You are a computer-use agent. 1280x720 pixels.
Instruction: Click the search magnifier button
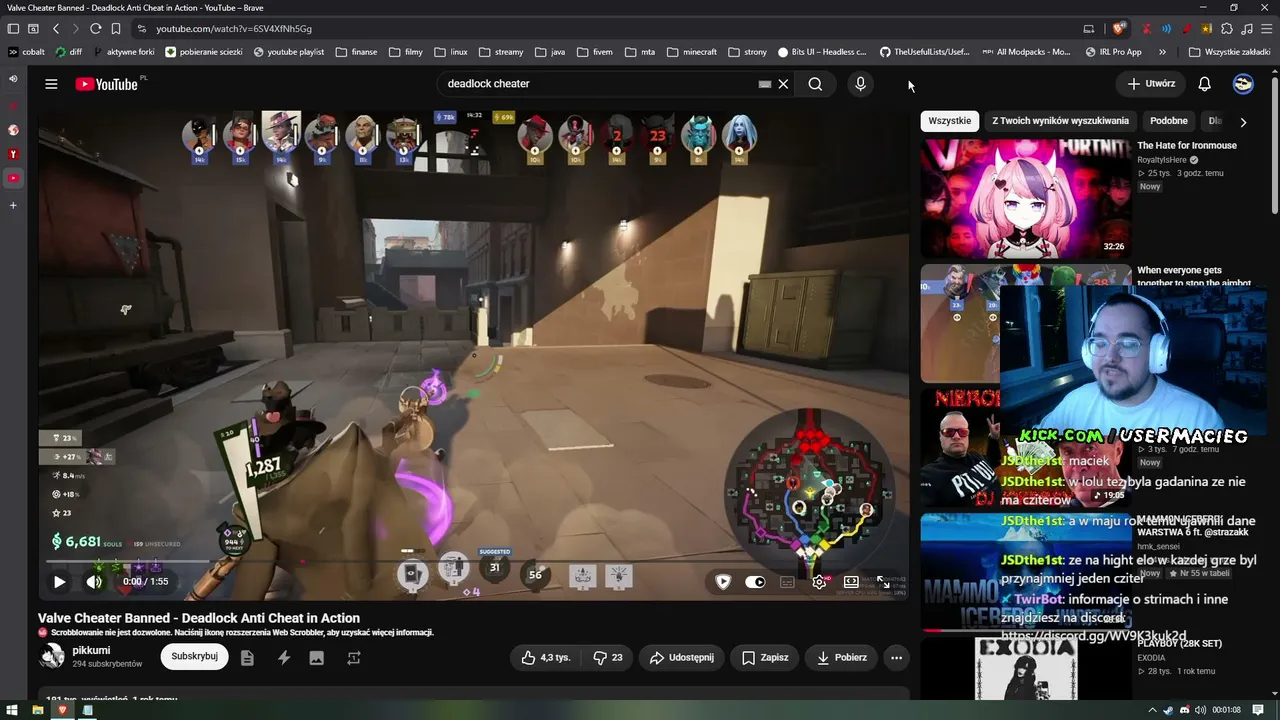(x=815, y=84)
